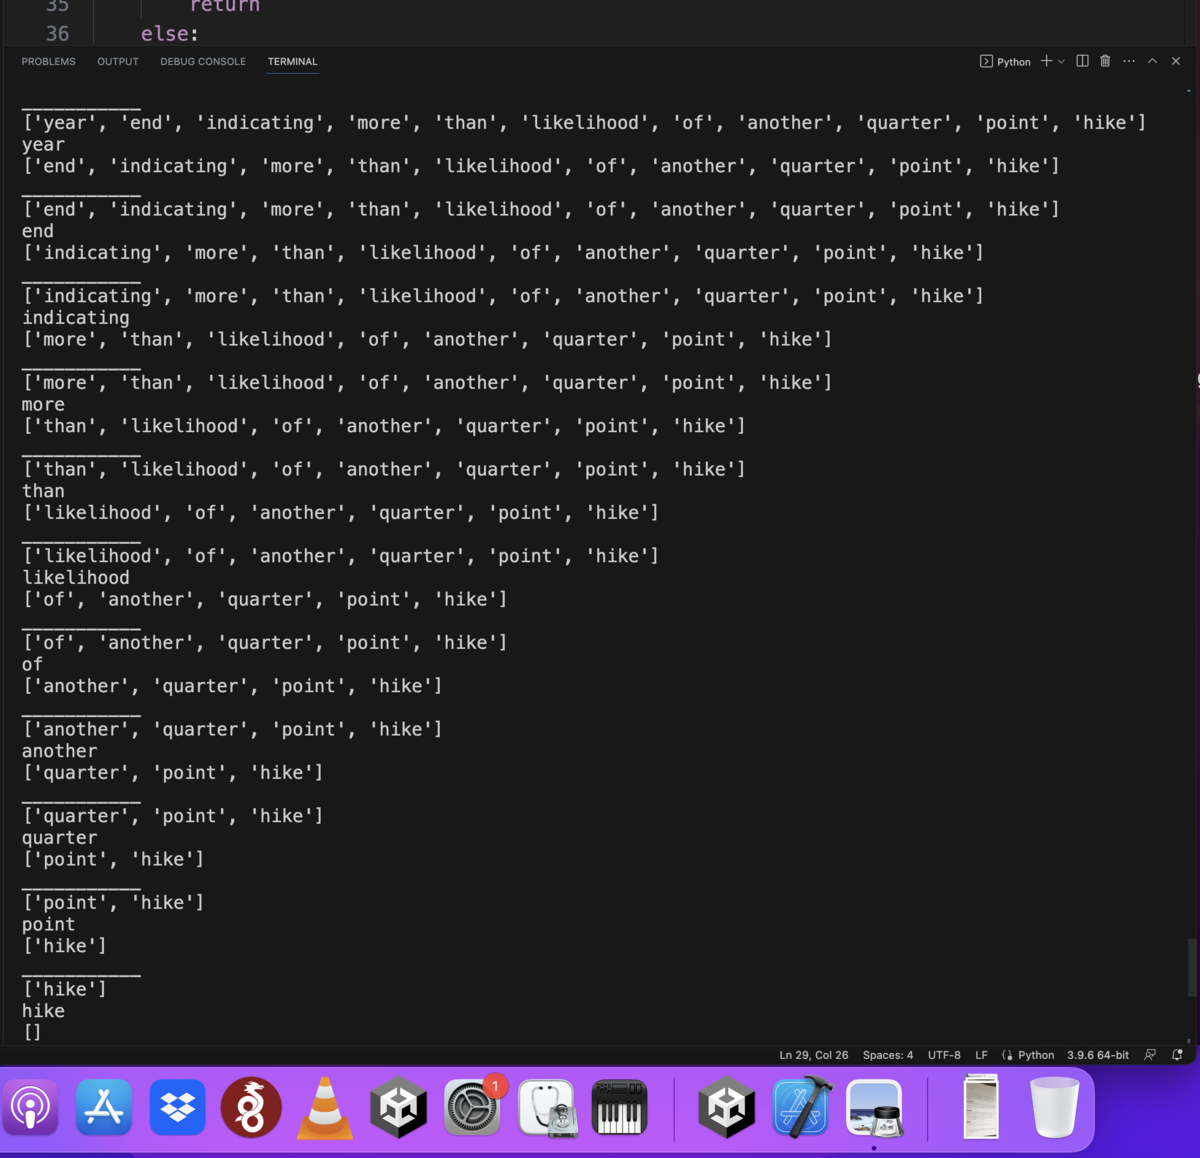The width and height of the screenshot is (1200, 1158).
Task: Click the Python language mode selector
Action: click(x=1035, y=1054)
